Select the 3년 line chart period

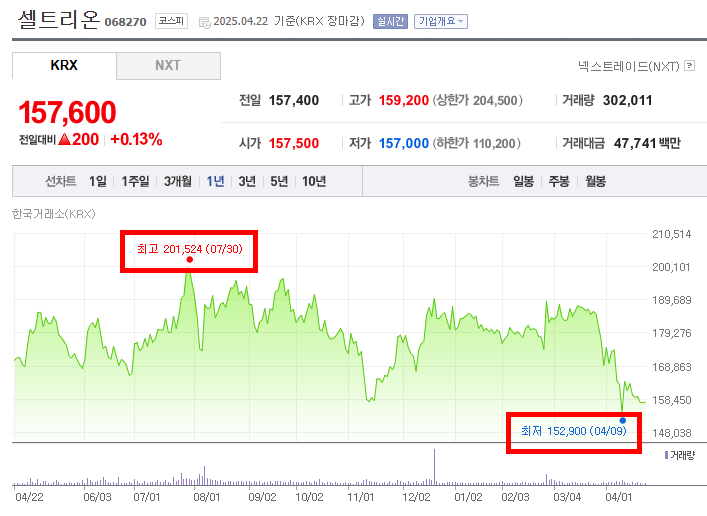pos(247,181)
